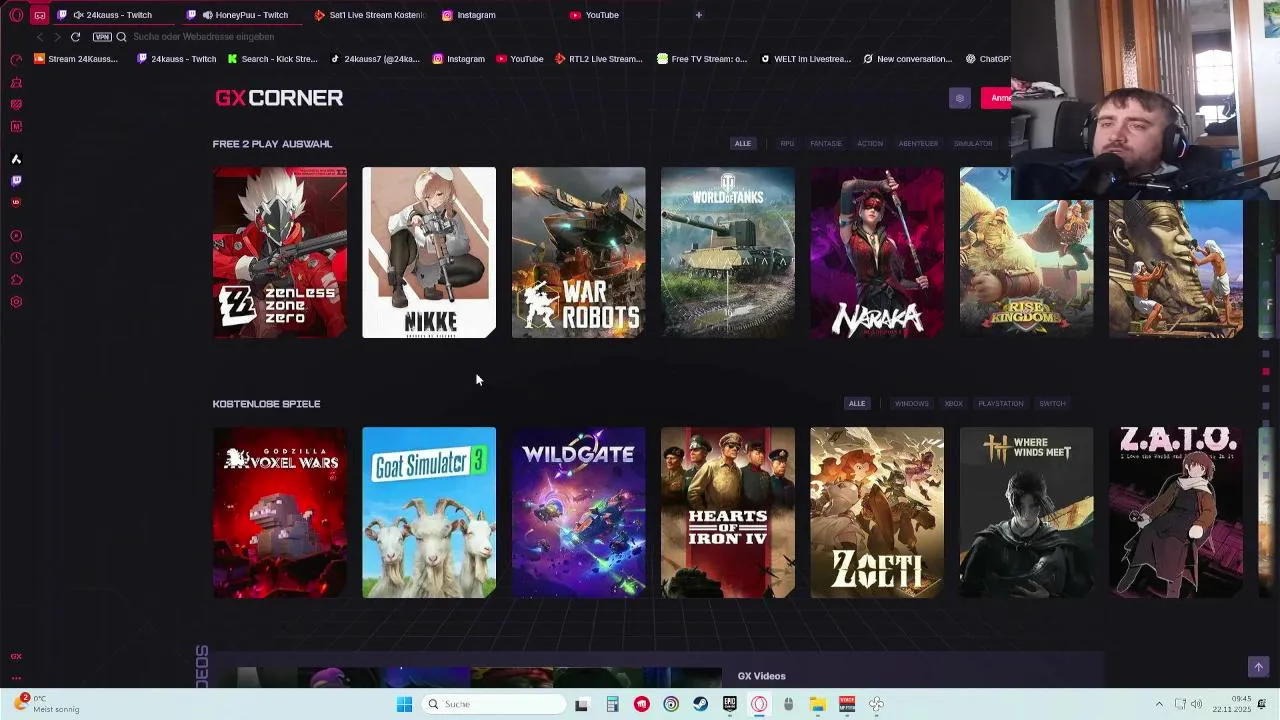Open Goat Simulator 3 game card
Viewport: 1280px width, 720px height.
click(429, 513)
